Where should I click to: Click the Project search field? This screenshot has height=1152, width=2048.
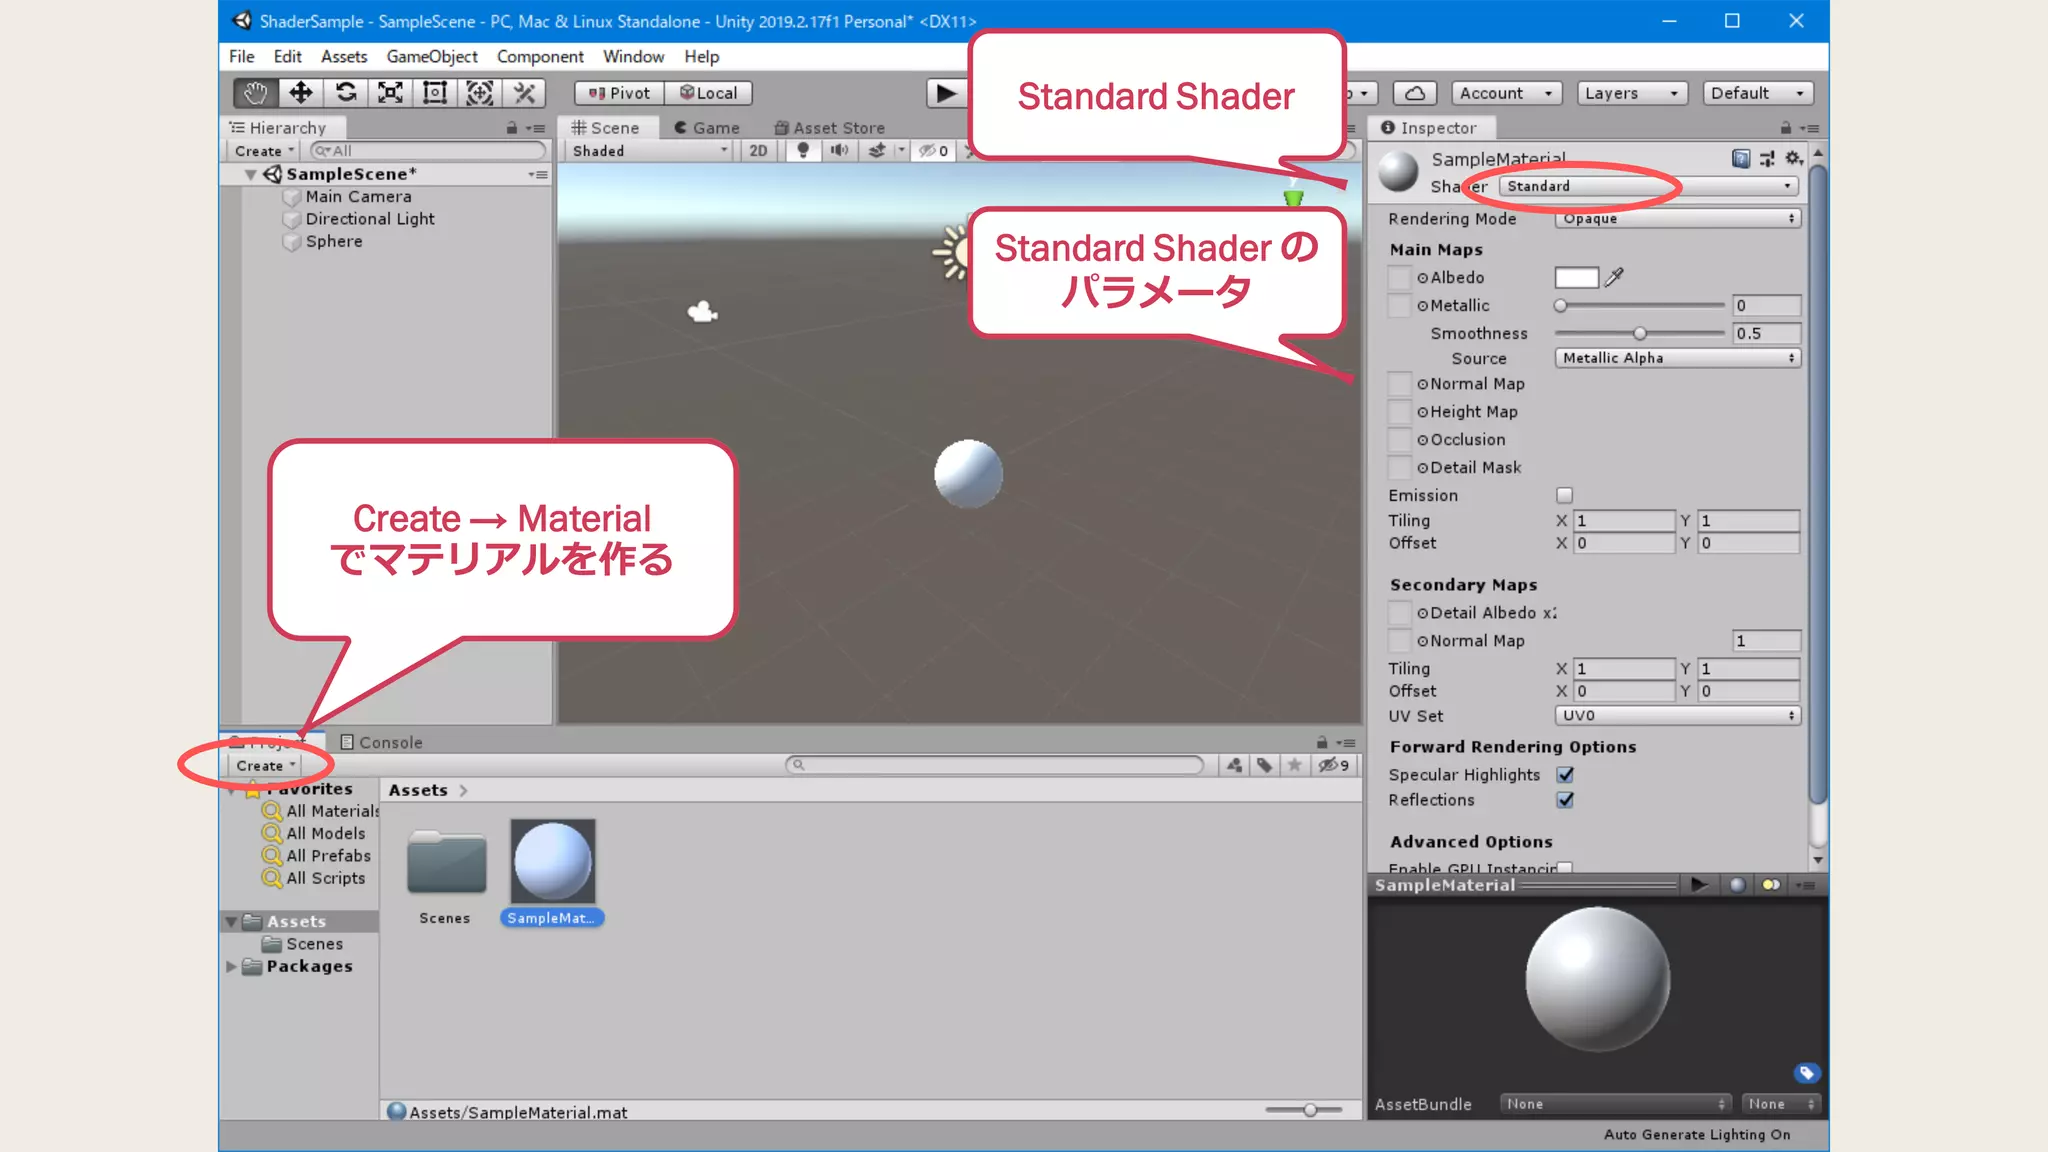[x=996, y=765]
